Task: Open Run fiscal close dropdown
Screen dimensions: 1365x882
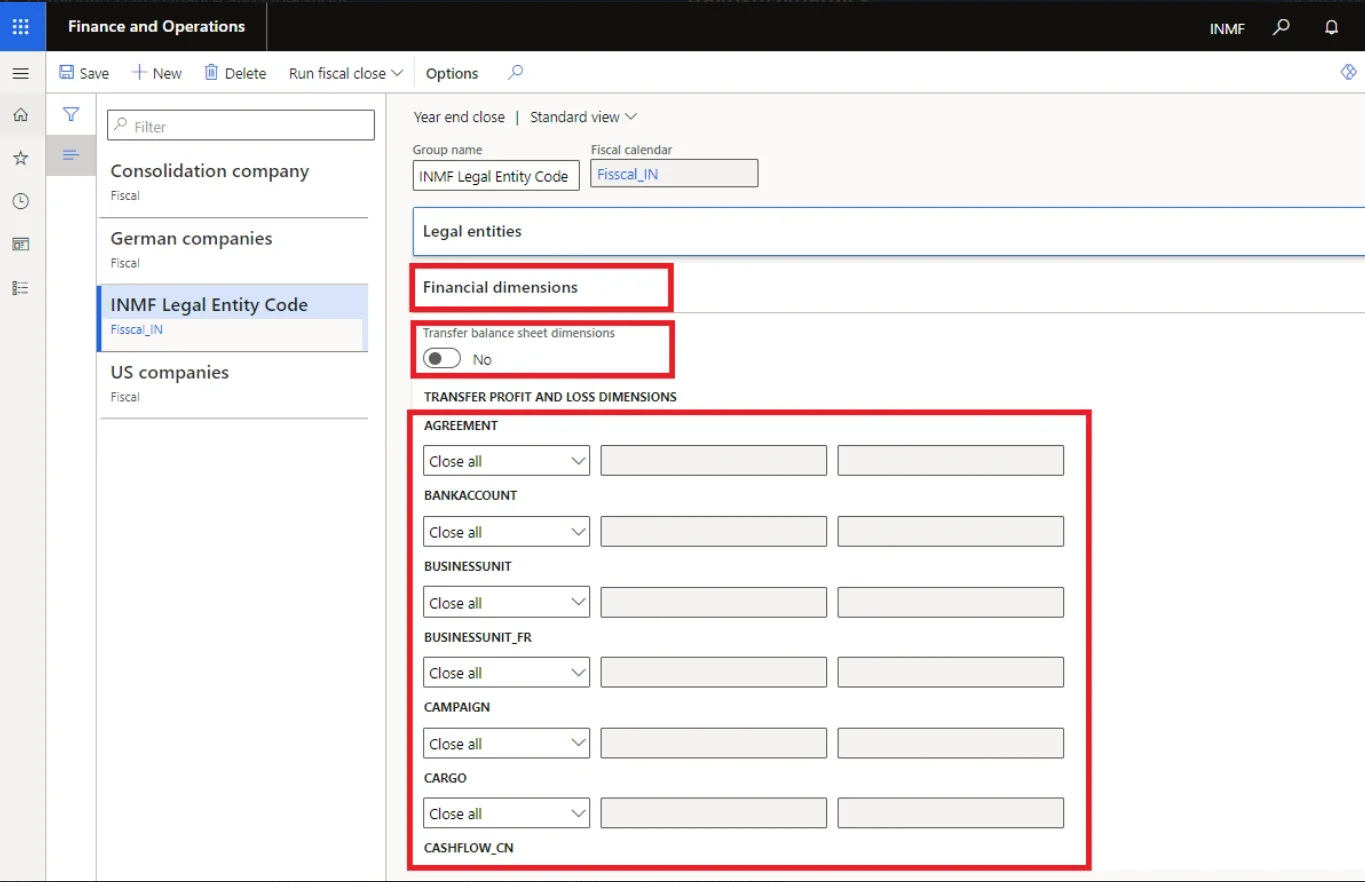Action: coord(345,73)
